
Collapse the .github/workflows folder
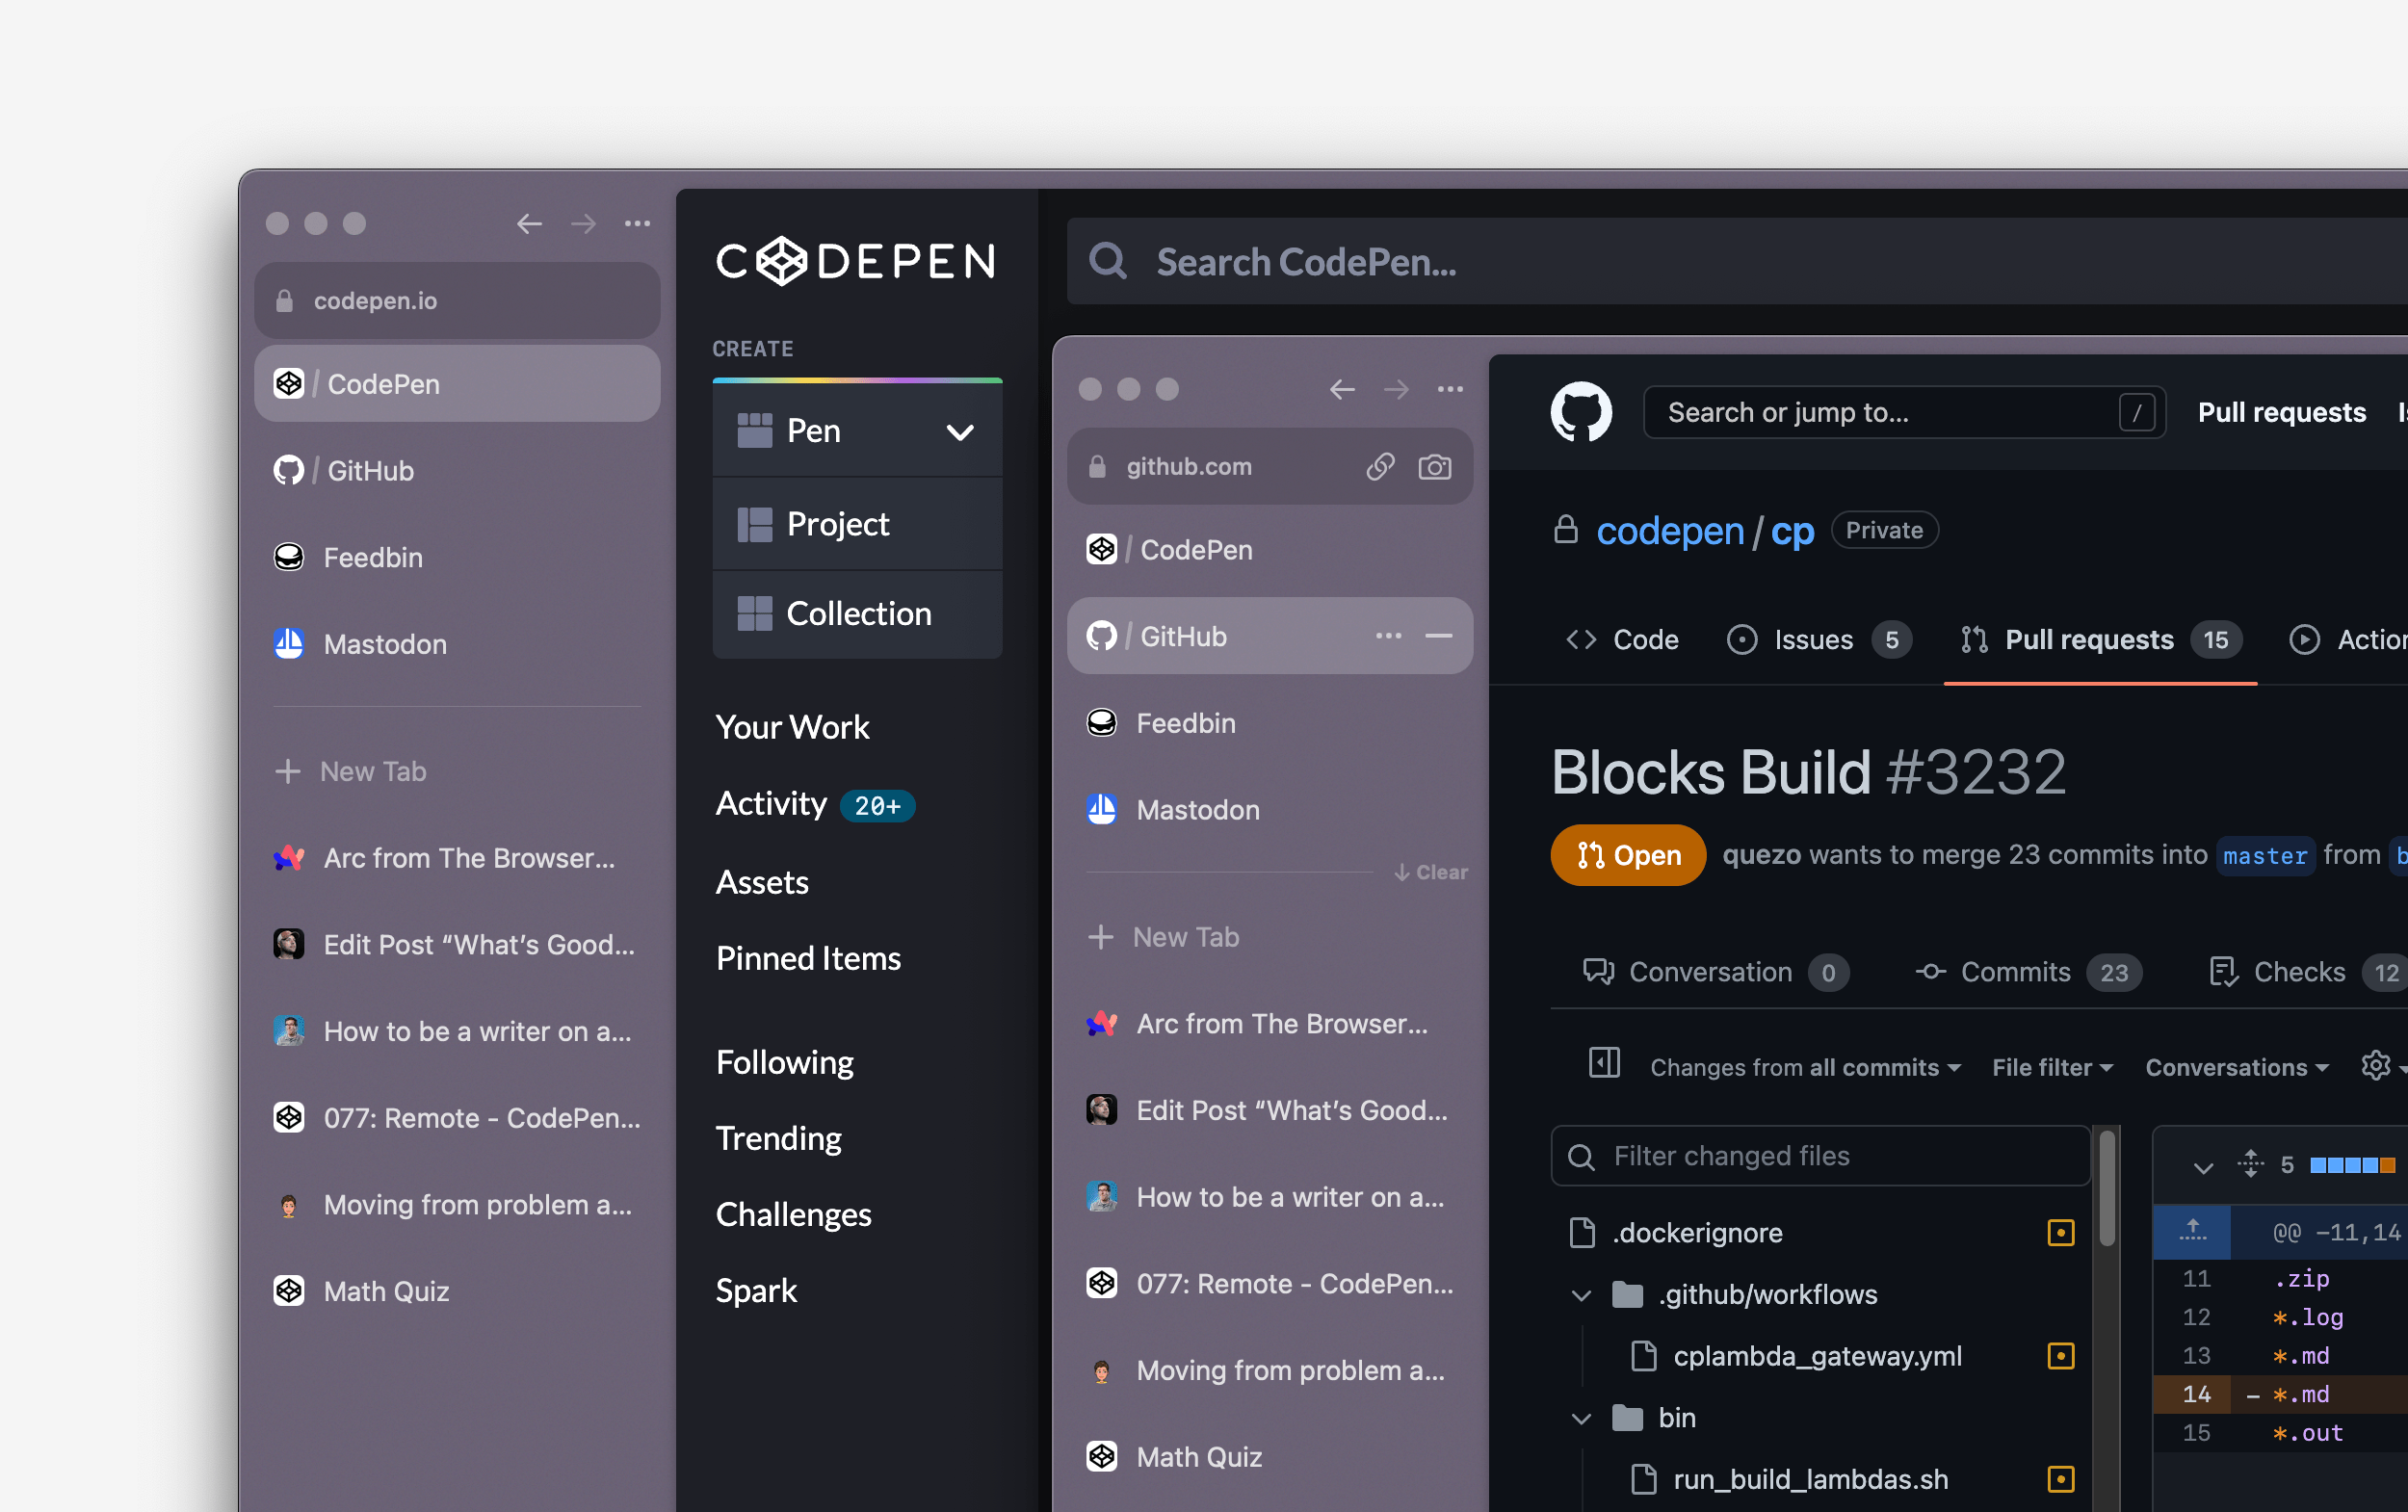pos(1581,1295)
